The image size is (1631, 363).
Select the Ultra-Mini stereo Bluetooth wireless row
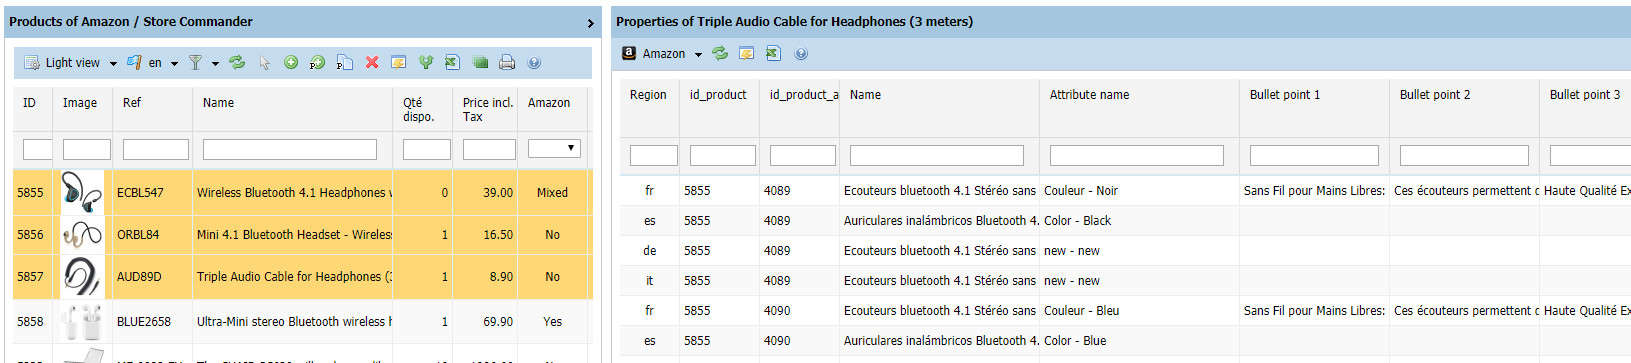click(303, 322)
